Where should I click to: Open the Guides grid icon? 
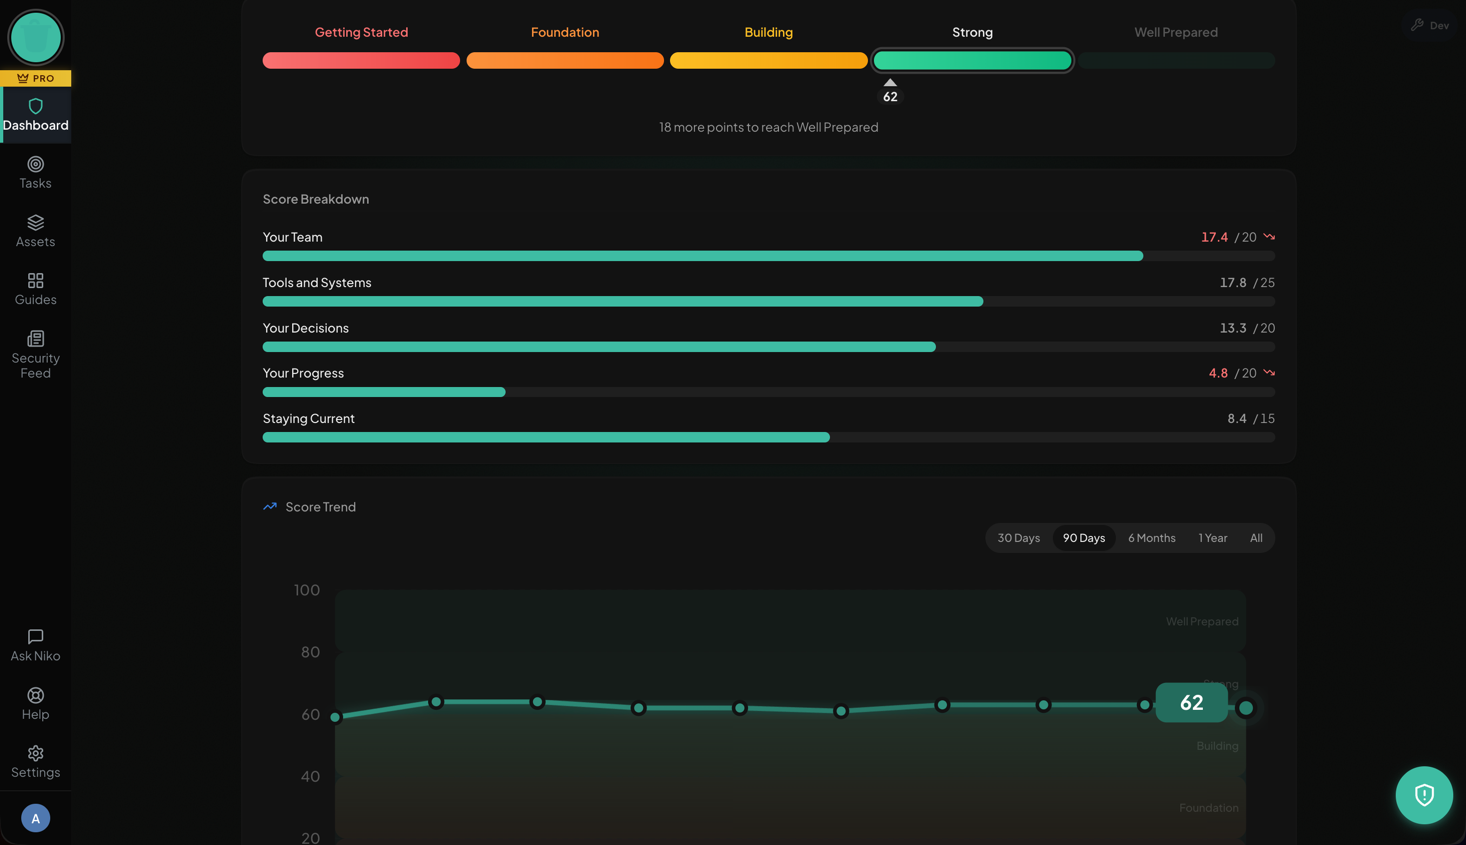(35, 281)
